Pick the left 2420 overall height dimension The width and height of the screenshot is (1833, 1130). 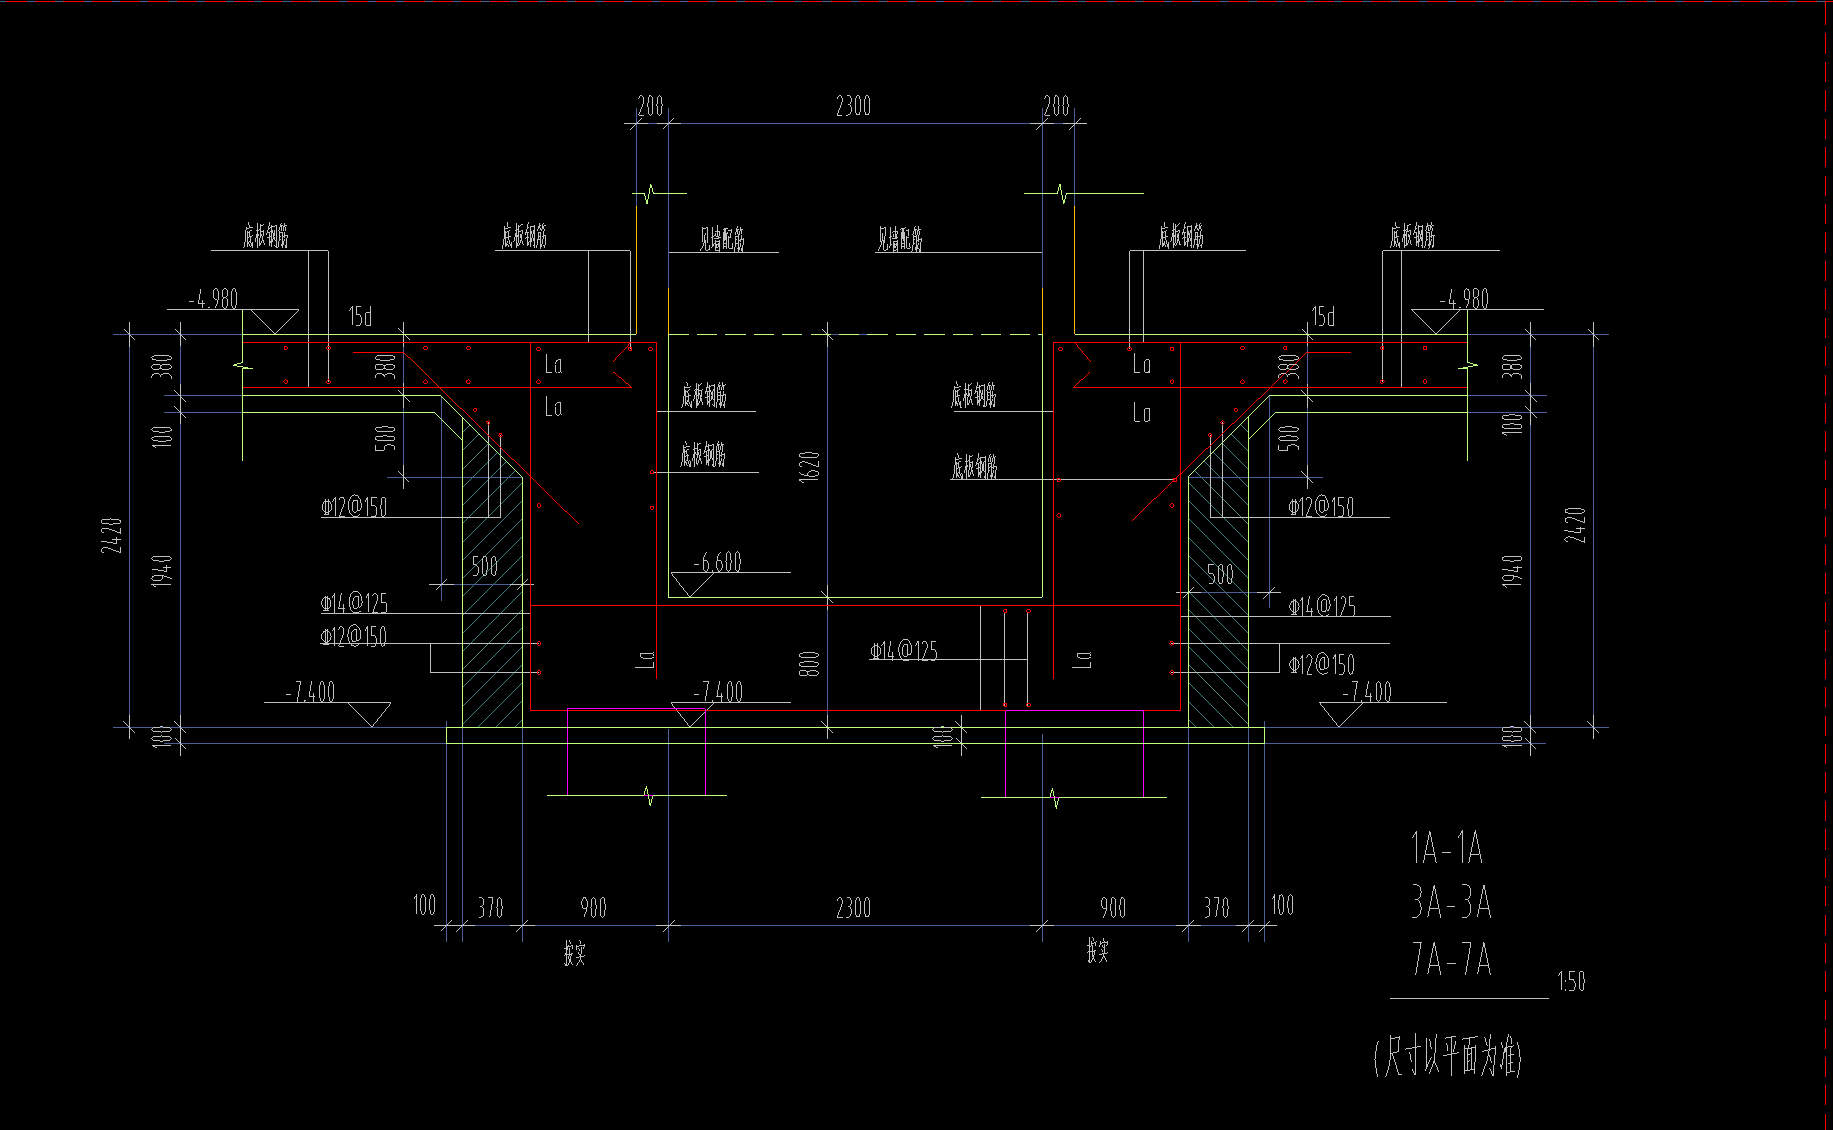click(x=111, y=536)
